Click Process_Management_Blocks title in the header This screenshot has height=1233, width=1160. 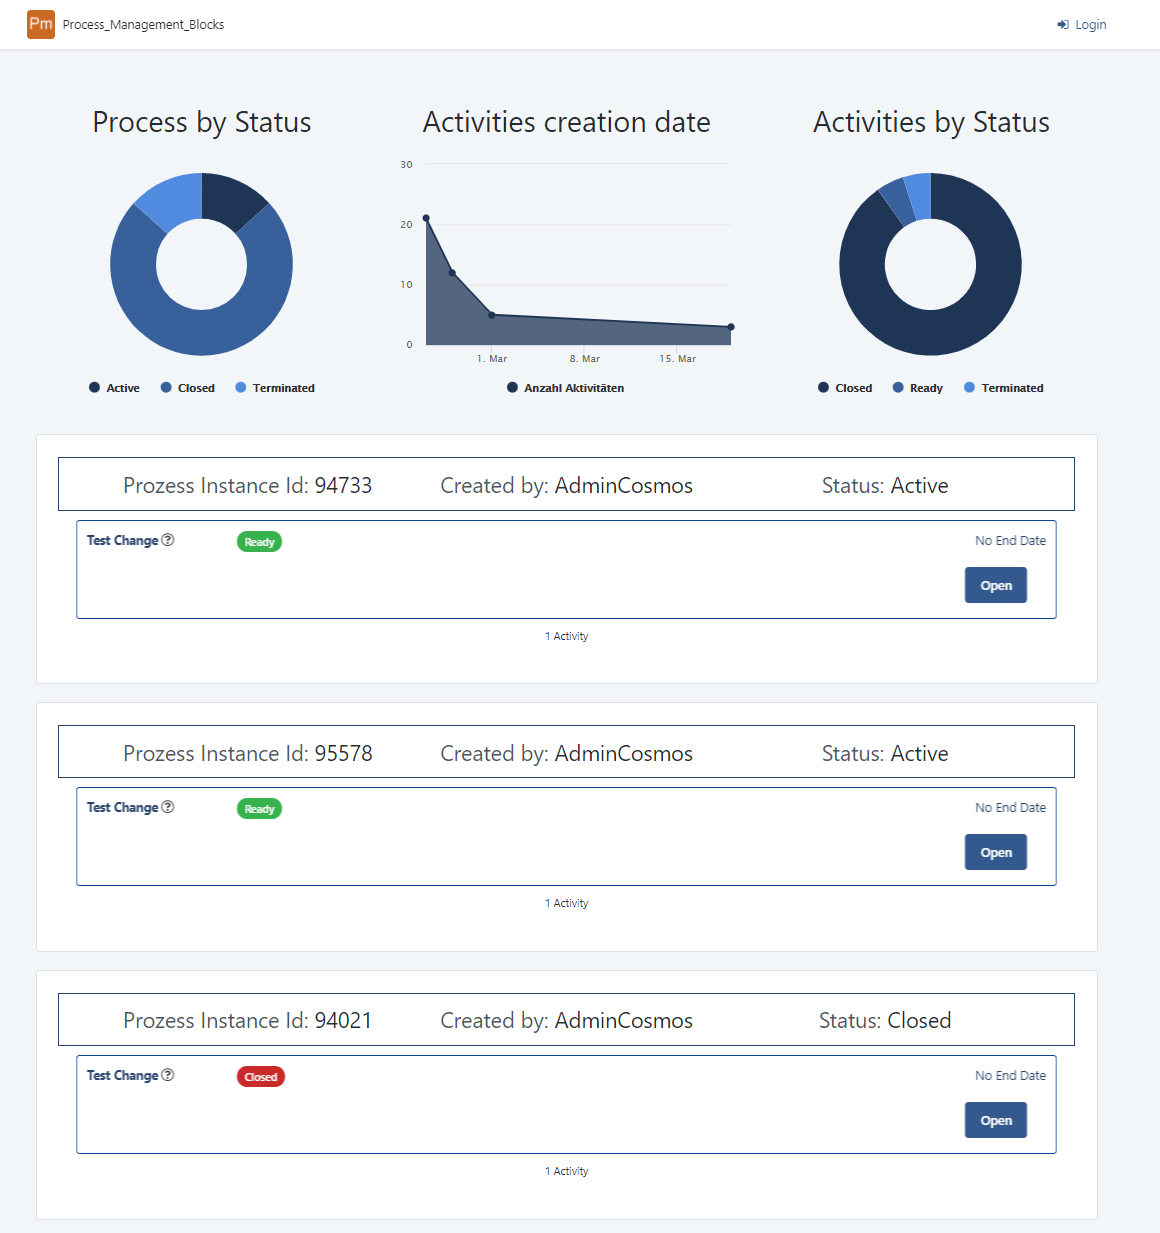point(143,25)
